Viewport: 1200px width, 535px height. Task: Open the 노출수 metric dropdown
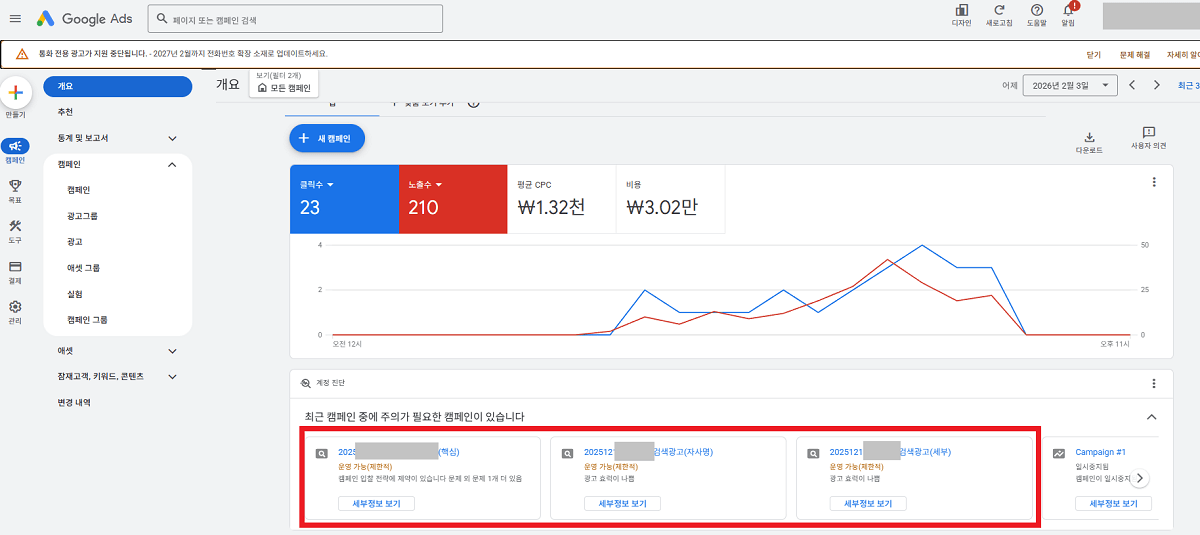coord(424,184)
